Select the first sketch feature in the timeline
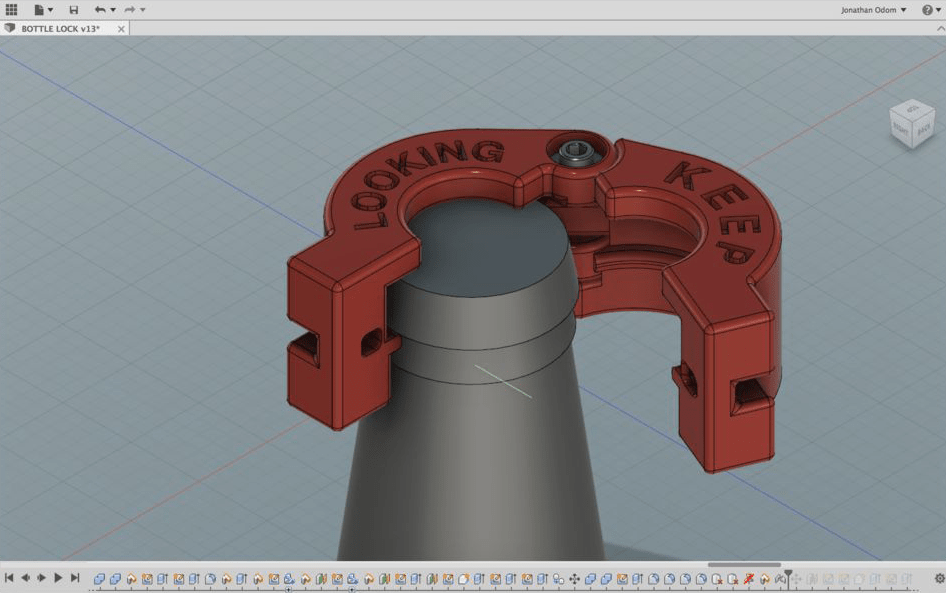The width and height of the screenshot is (946, 593). (132, 577)
